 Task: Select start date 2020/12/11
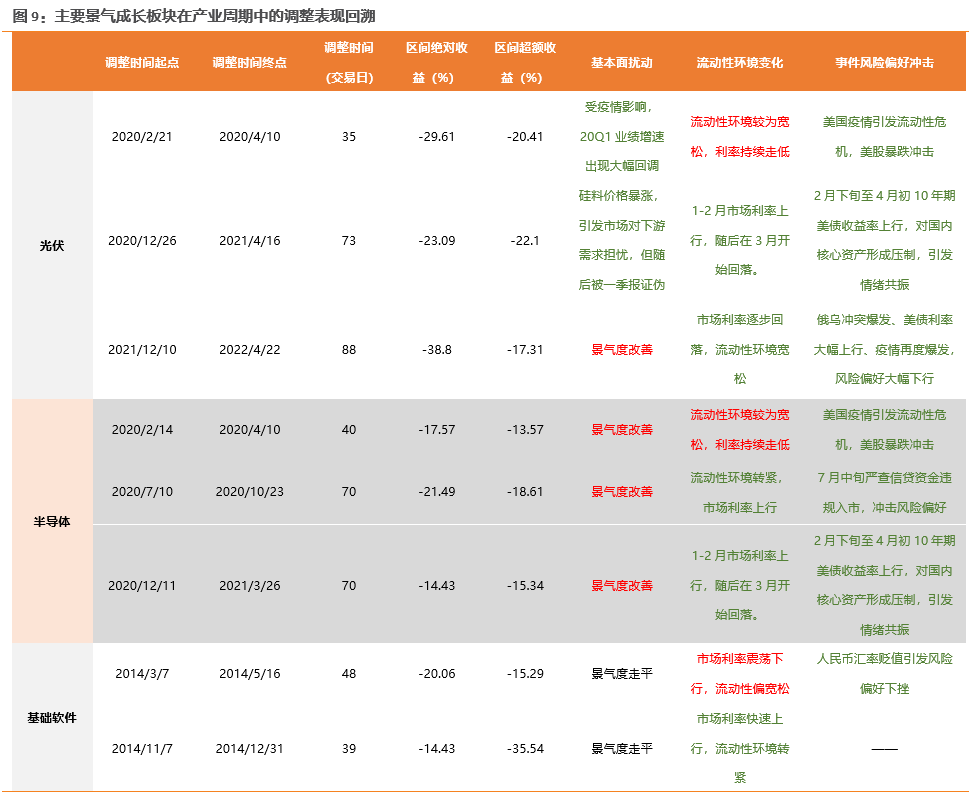[142, 586]
